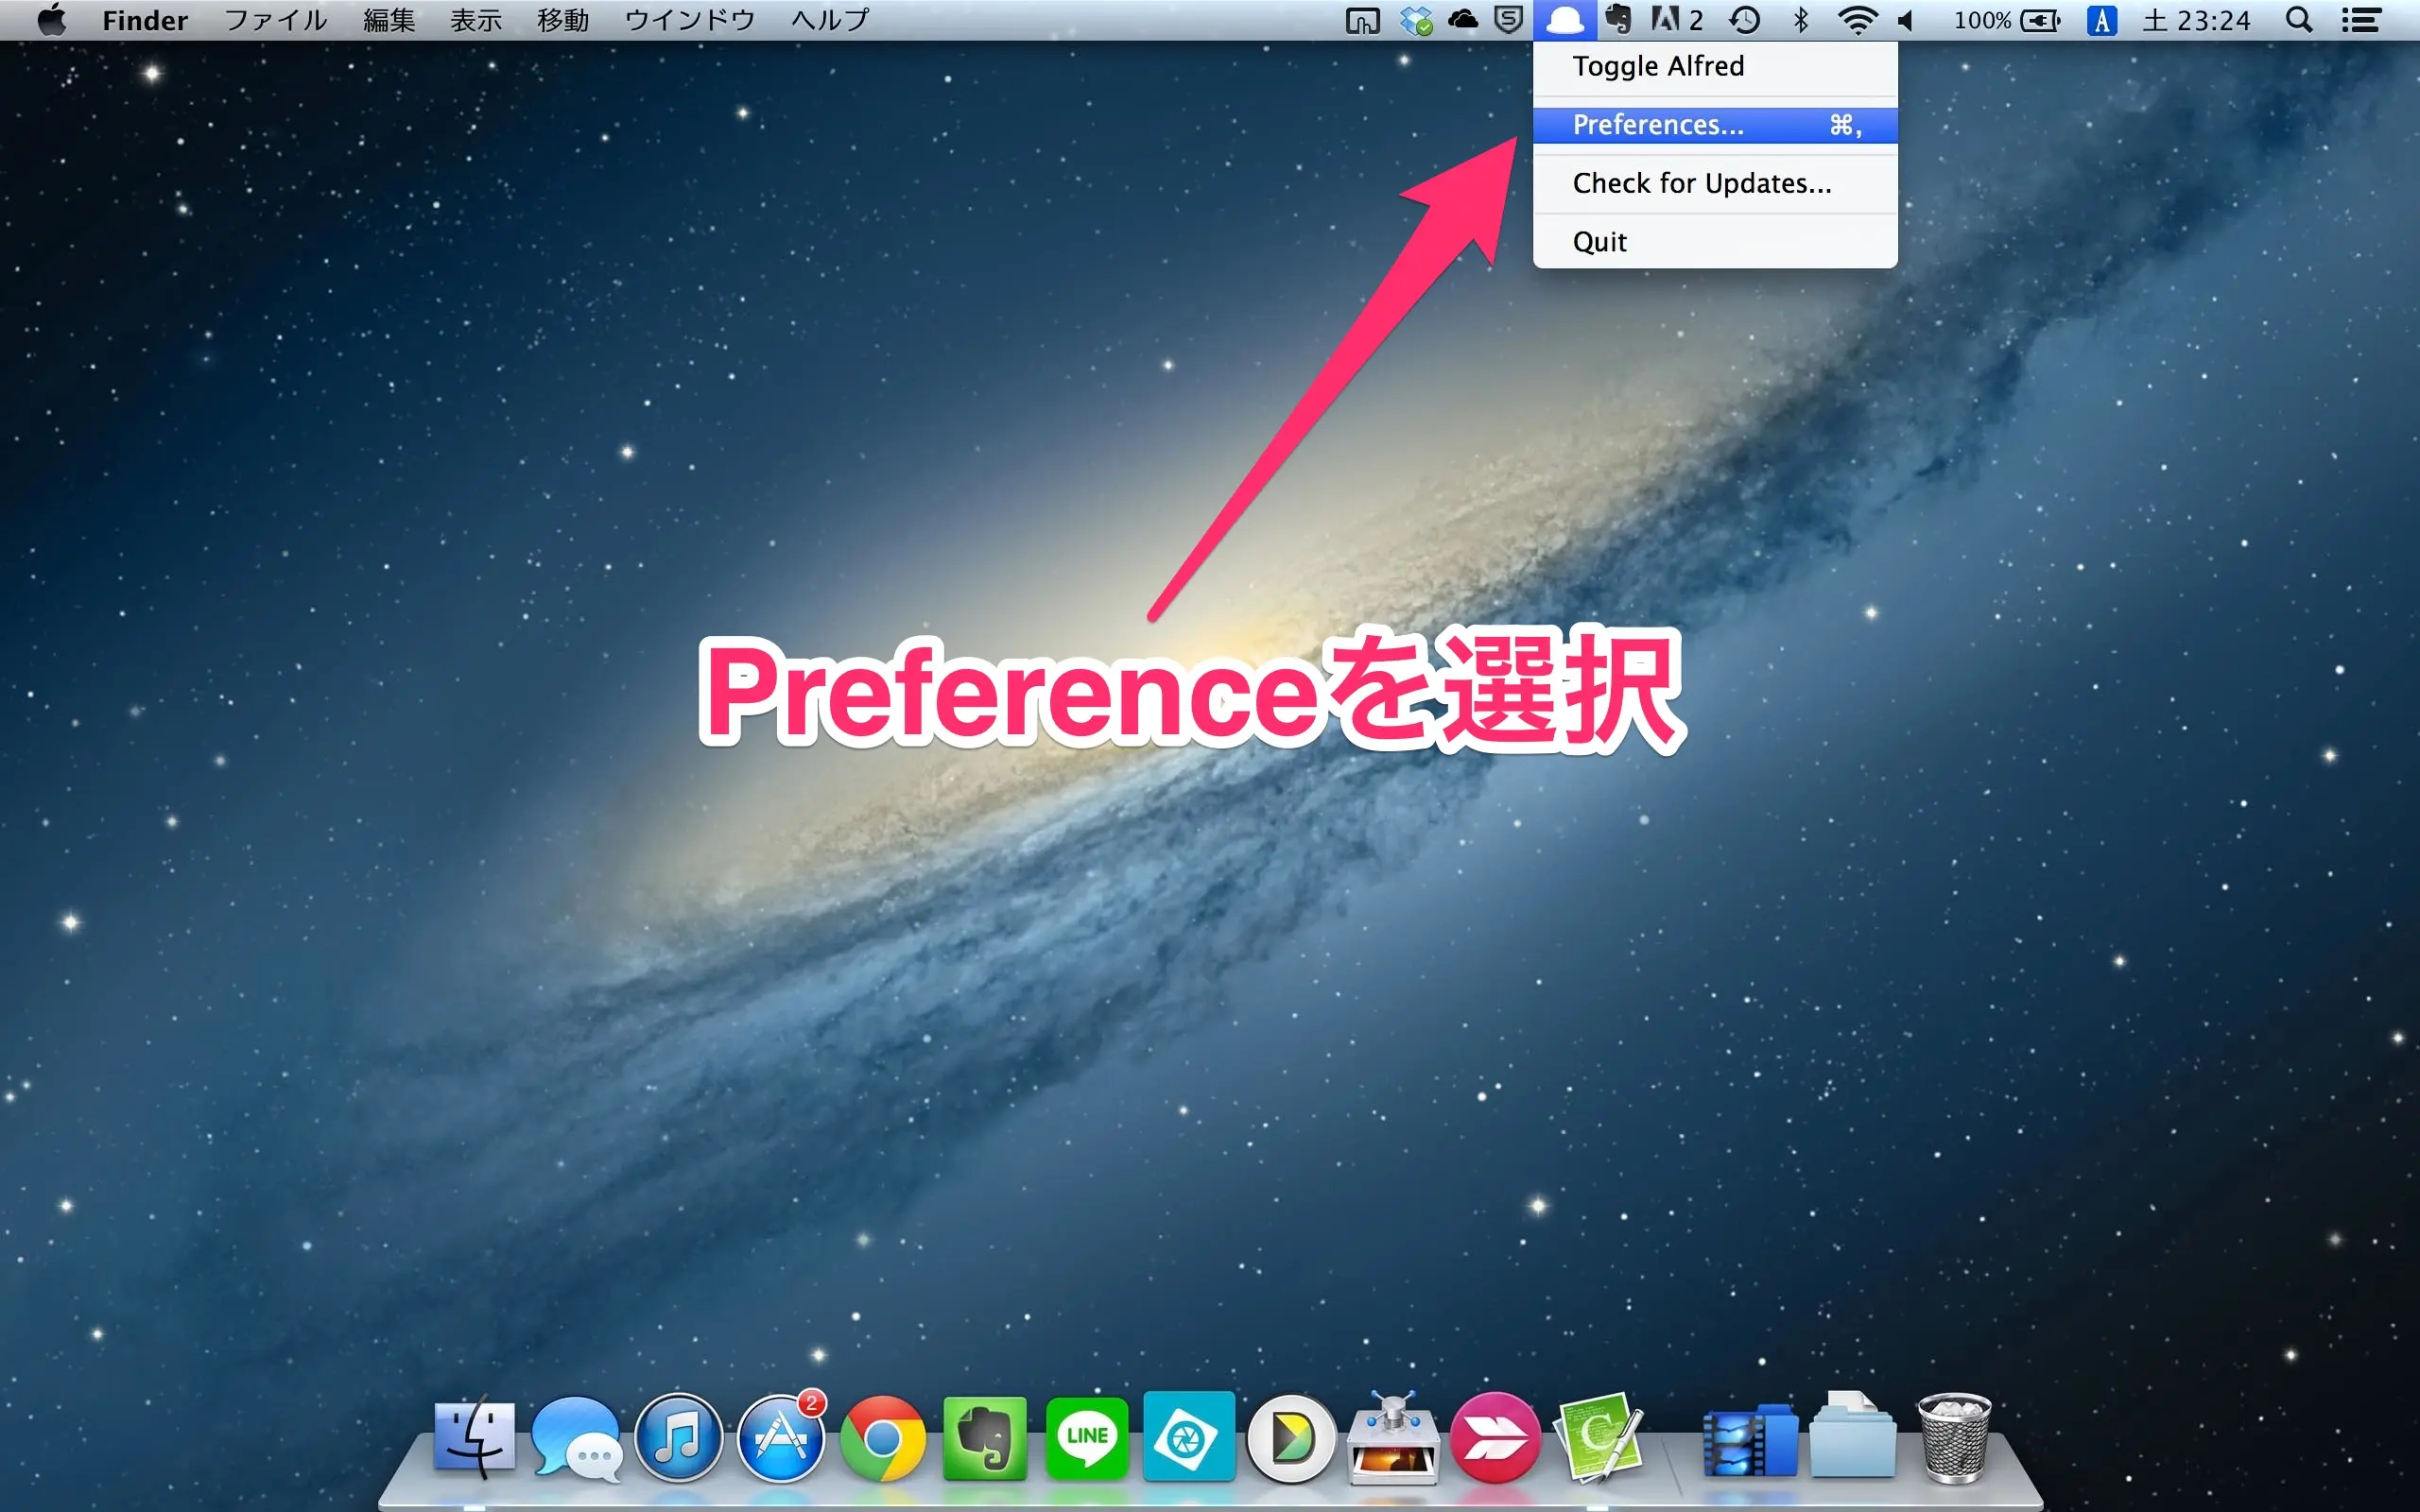Open the ファイル menu

click(275, 20)
